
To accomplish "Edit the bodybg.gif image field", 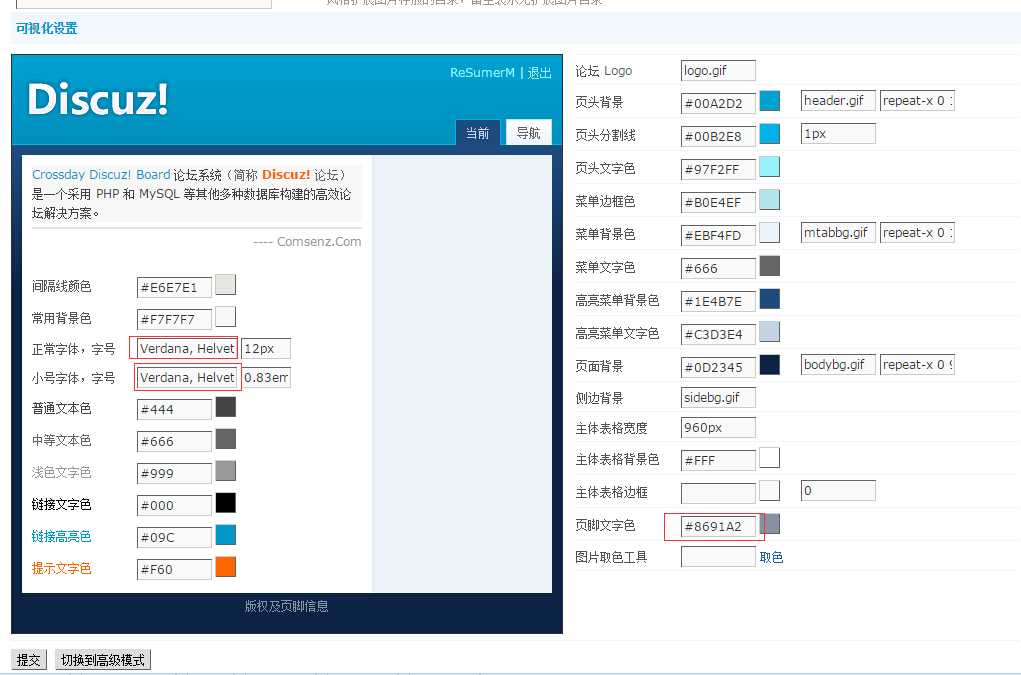I will coord(838,365).
